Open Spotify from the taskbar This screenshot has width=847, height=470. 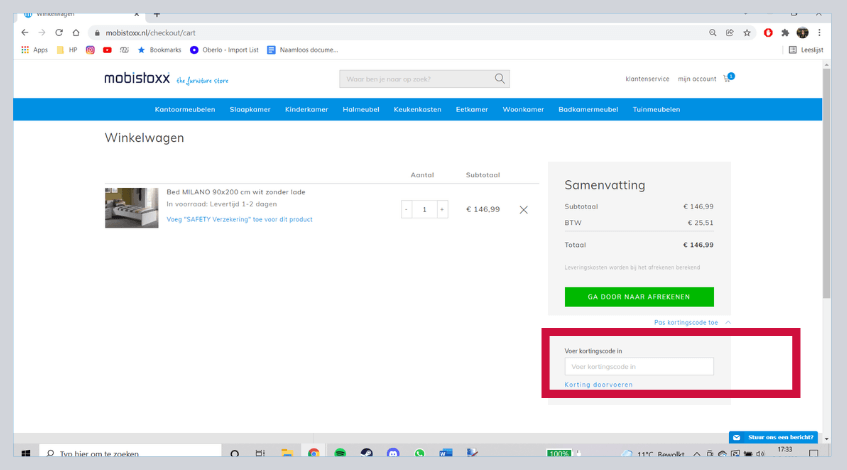[340, 453]
